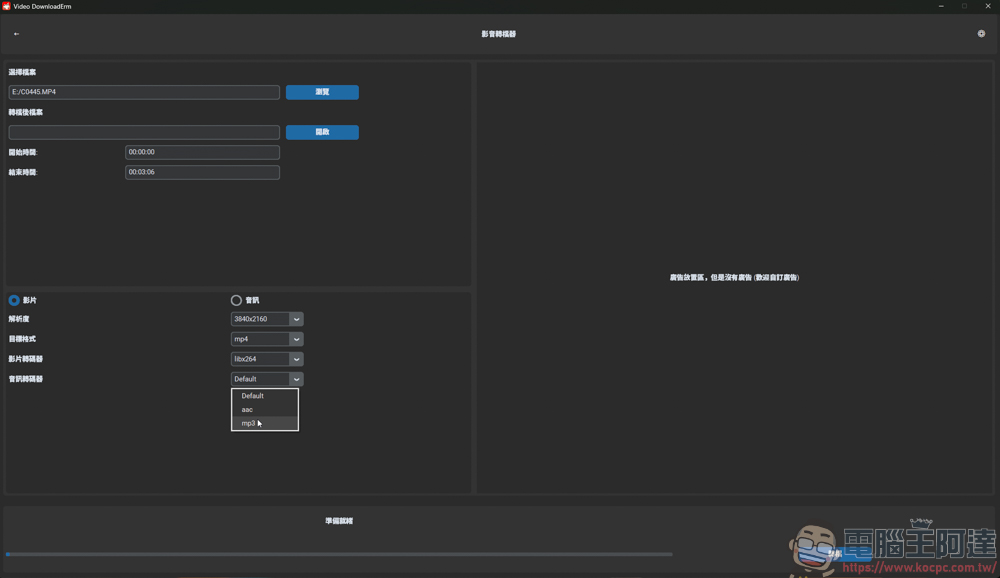This screenshot has width=1000, height=578.
Task: Click the 音訊轉碼器 label
Action: click(26, 379)
